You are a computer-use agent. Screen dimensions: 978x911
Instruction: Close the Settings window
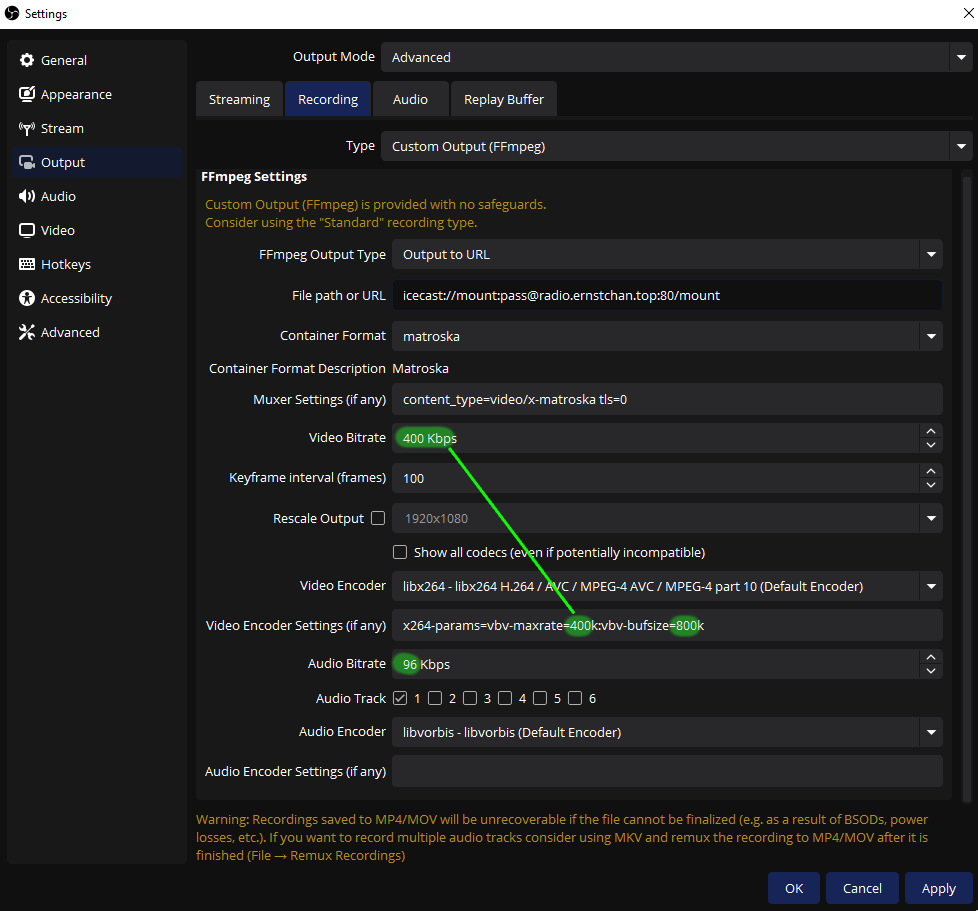968,13
